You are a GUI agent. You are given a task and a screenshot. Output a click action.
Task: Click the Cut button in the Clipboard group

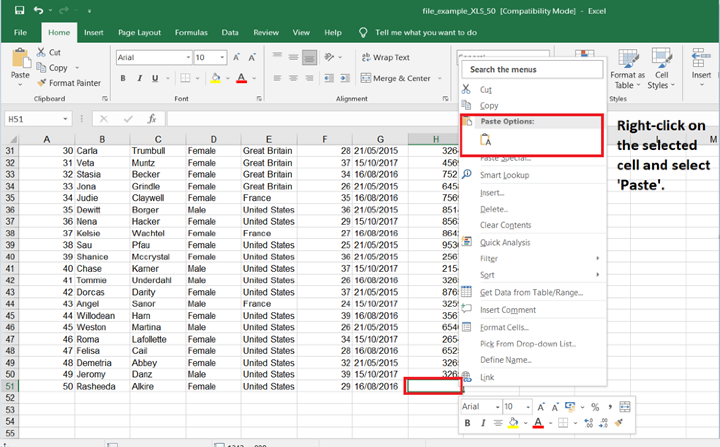[48, 52]
